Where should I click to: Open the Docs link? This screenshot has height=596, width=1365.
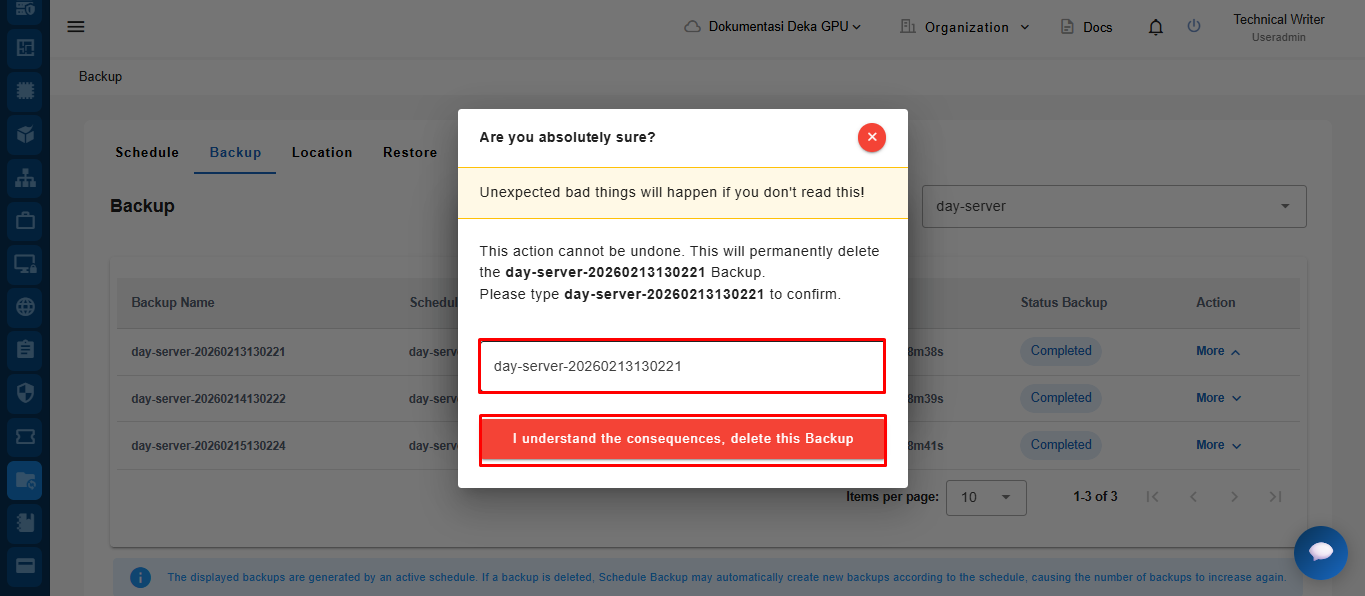click(1086, 27)
